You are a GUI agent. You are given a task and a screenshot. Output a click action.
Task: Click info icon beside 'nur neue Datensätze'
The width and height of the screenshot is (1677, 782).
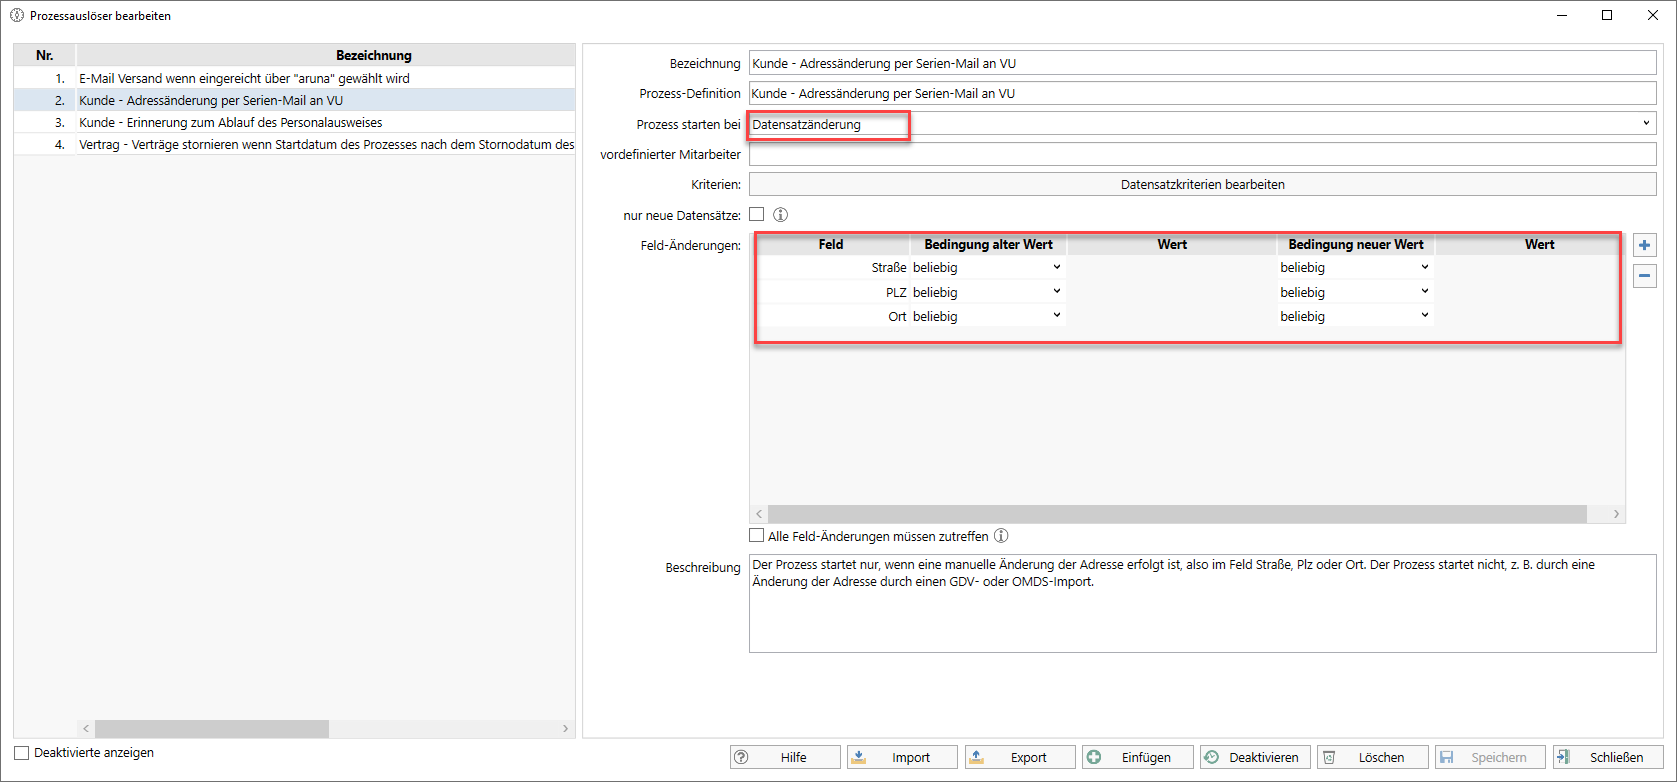(780, 215)
